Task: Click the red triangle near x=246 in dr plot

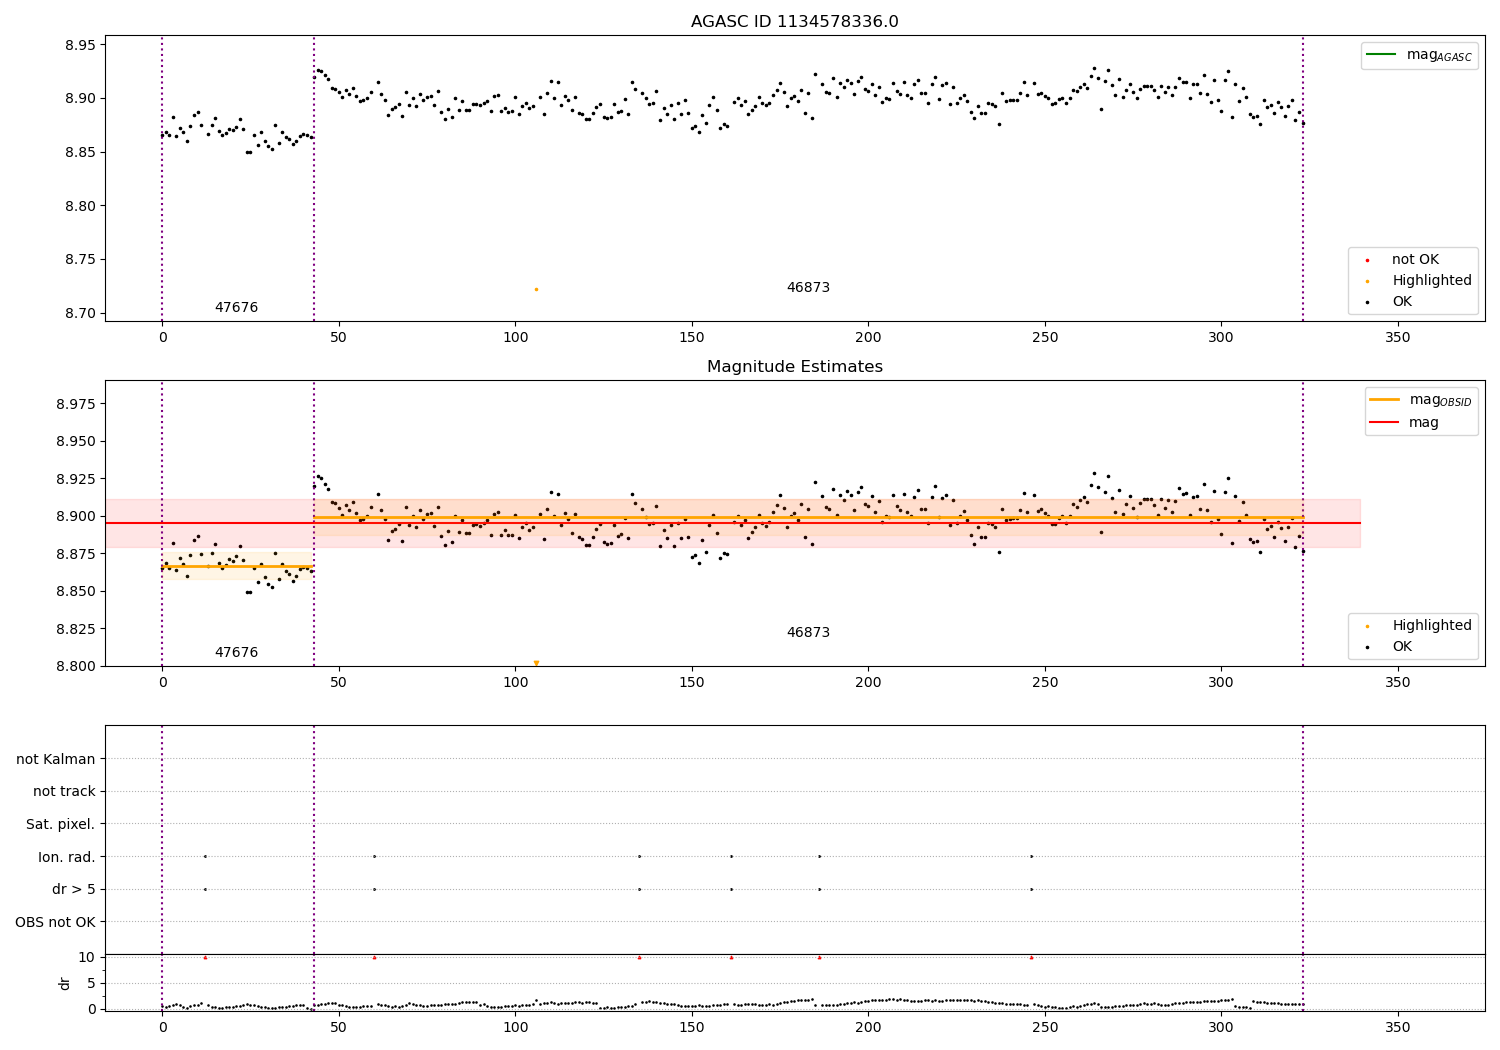Action: (1031, 957)
